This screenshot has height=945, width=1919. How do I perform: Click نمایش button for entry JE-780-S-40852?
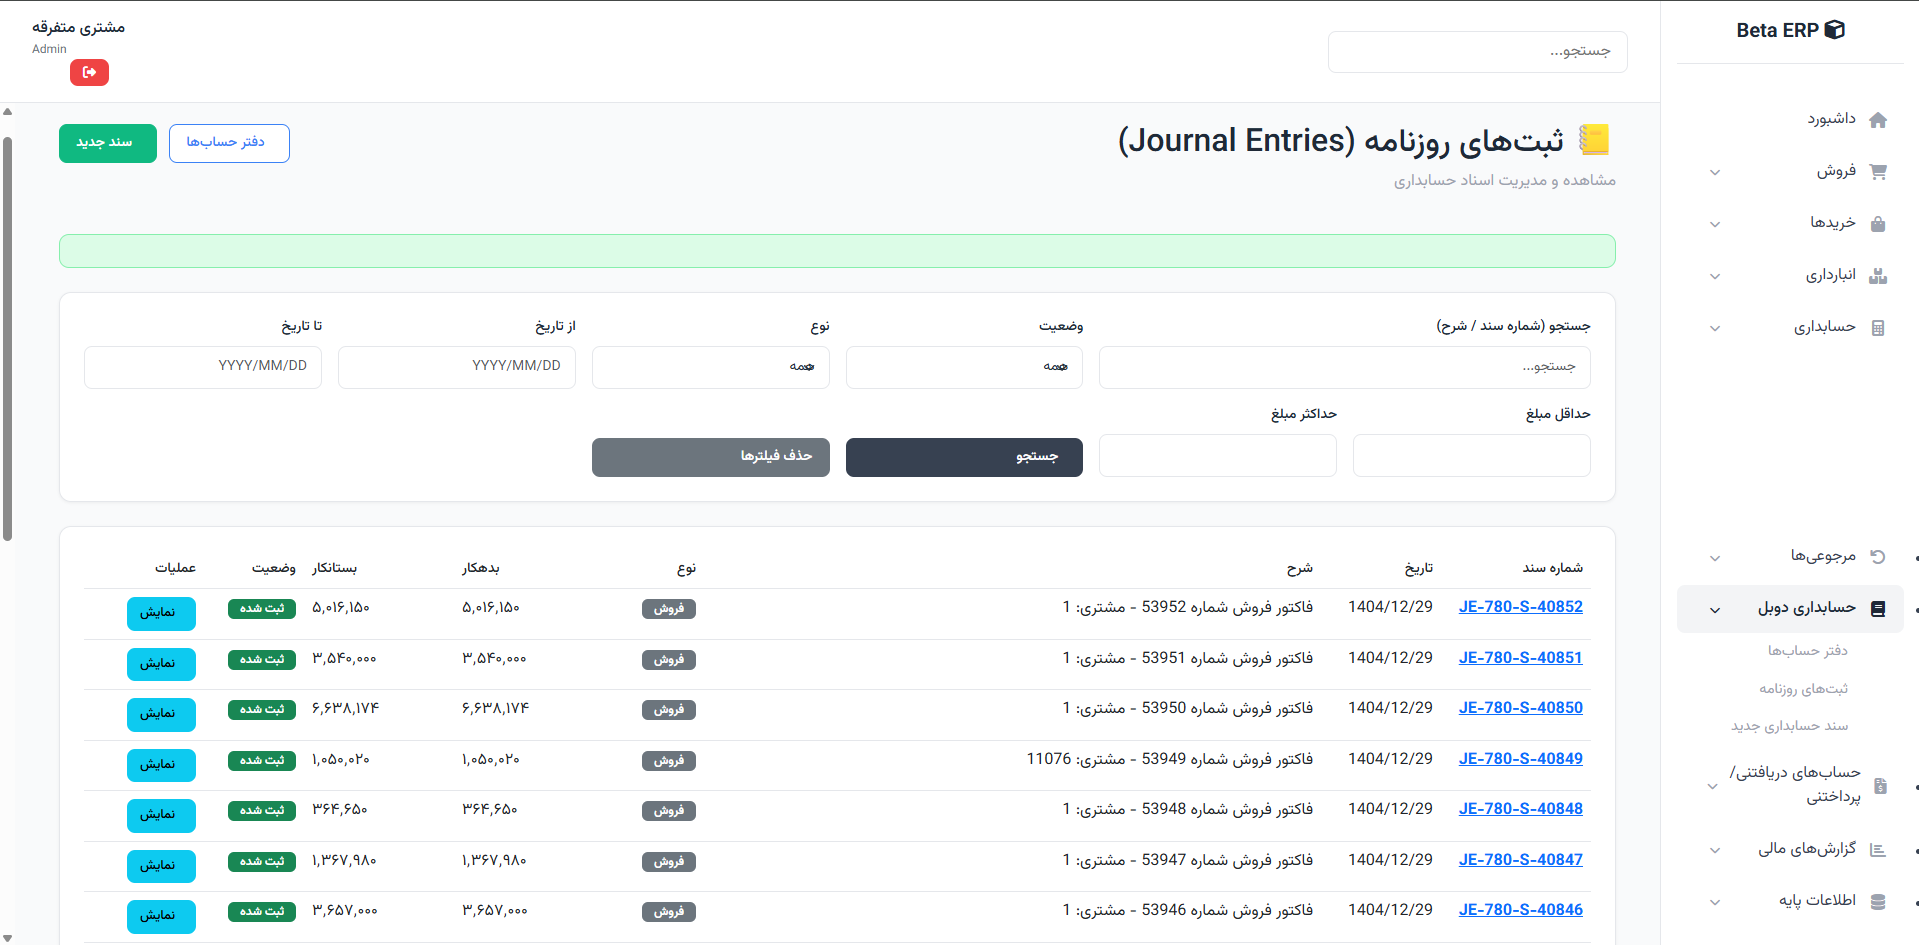tap(161, 613)
